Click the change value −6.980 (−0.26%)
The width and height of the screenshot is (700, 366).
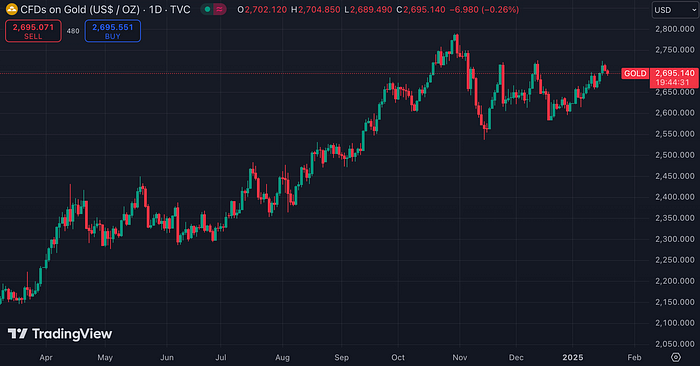(484, 9)
